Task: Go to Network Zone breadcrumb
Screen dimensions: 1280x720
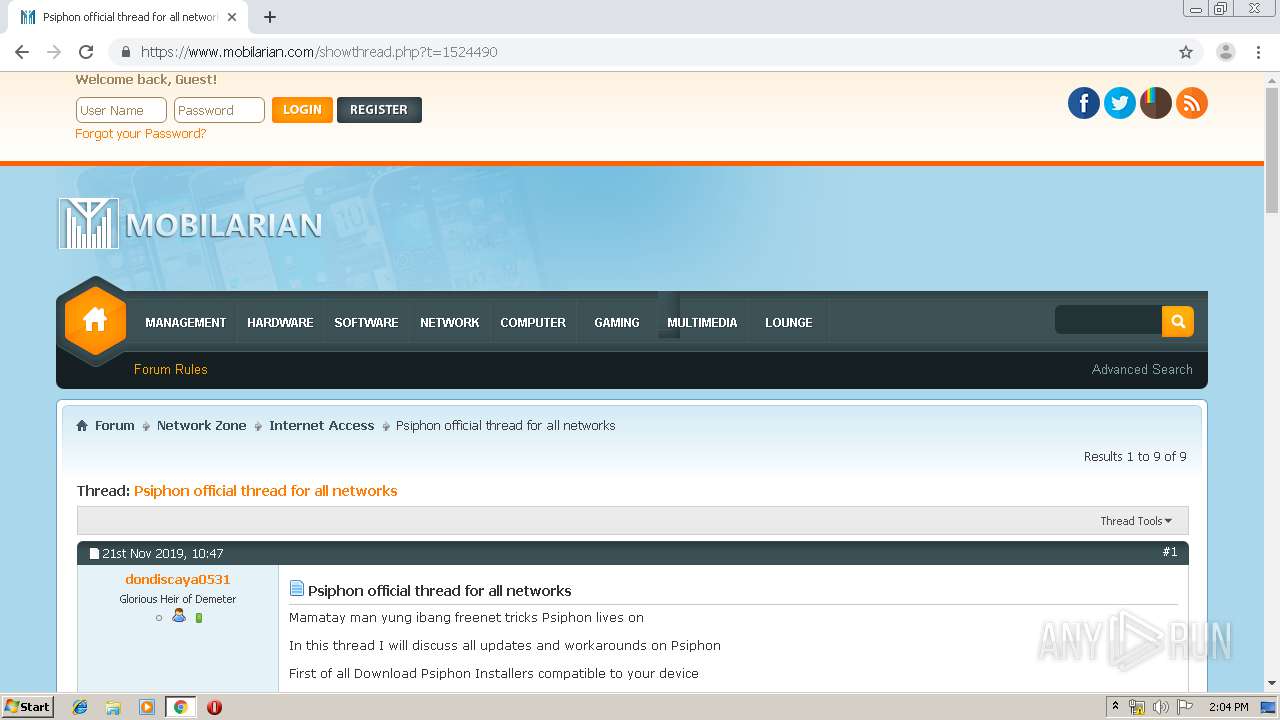Action: pos(201,425)
